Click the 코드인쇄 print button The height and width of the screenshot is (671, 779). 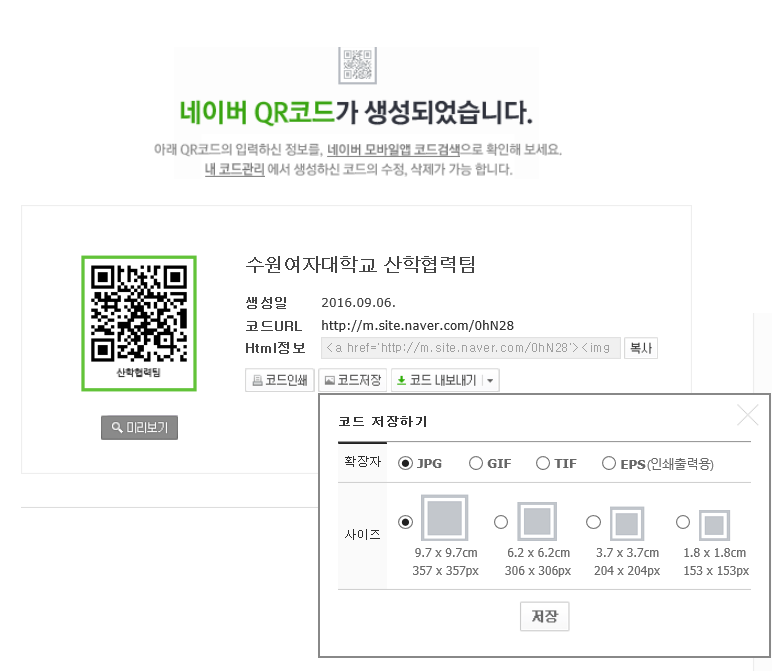pyautogui.click(x=279, y=380)
